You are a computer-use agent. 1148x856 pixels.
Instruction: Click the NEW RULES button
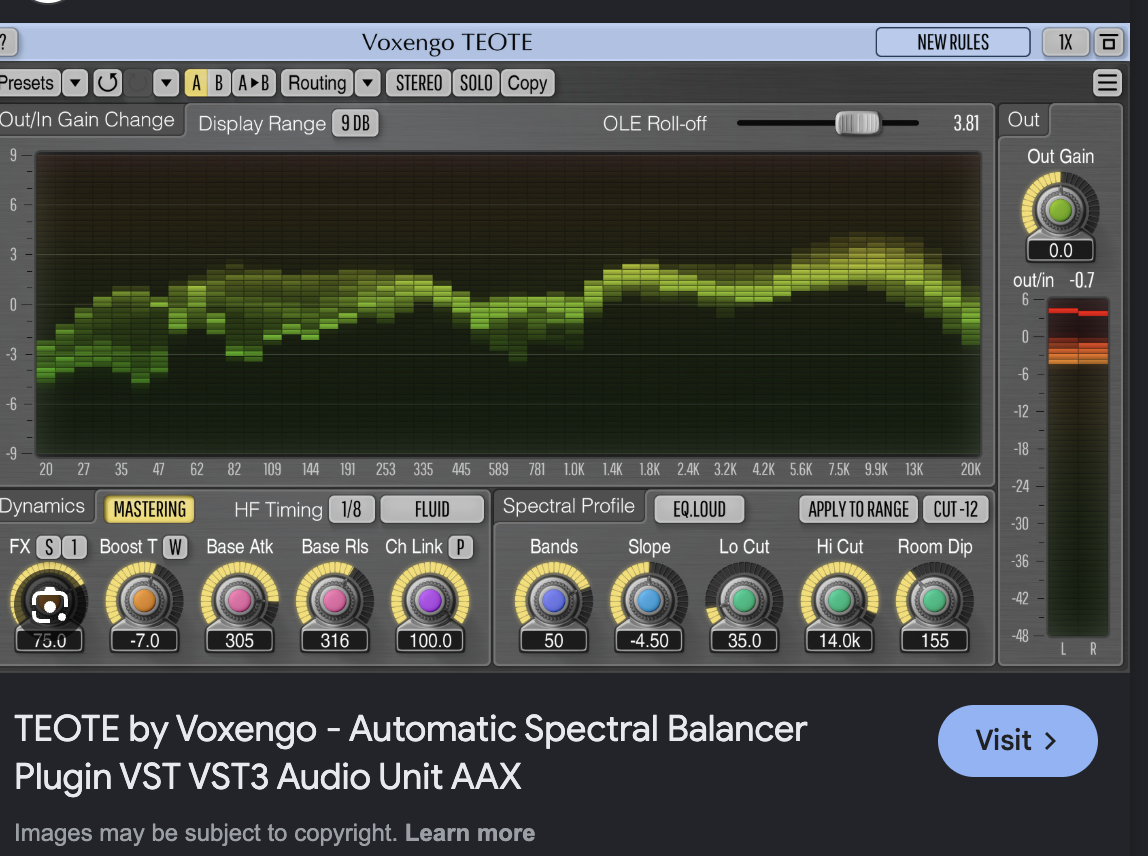tap(953, 42)
